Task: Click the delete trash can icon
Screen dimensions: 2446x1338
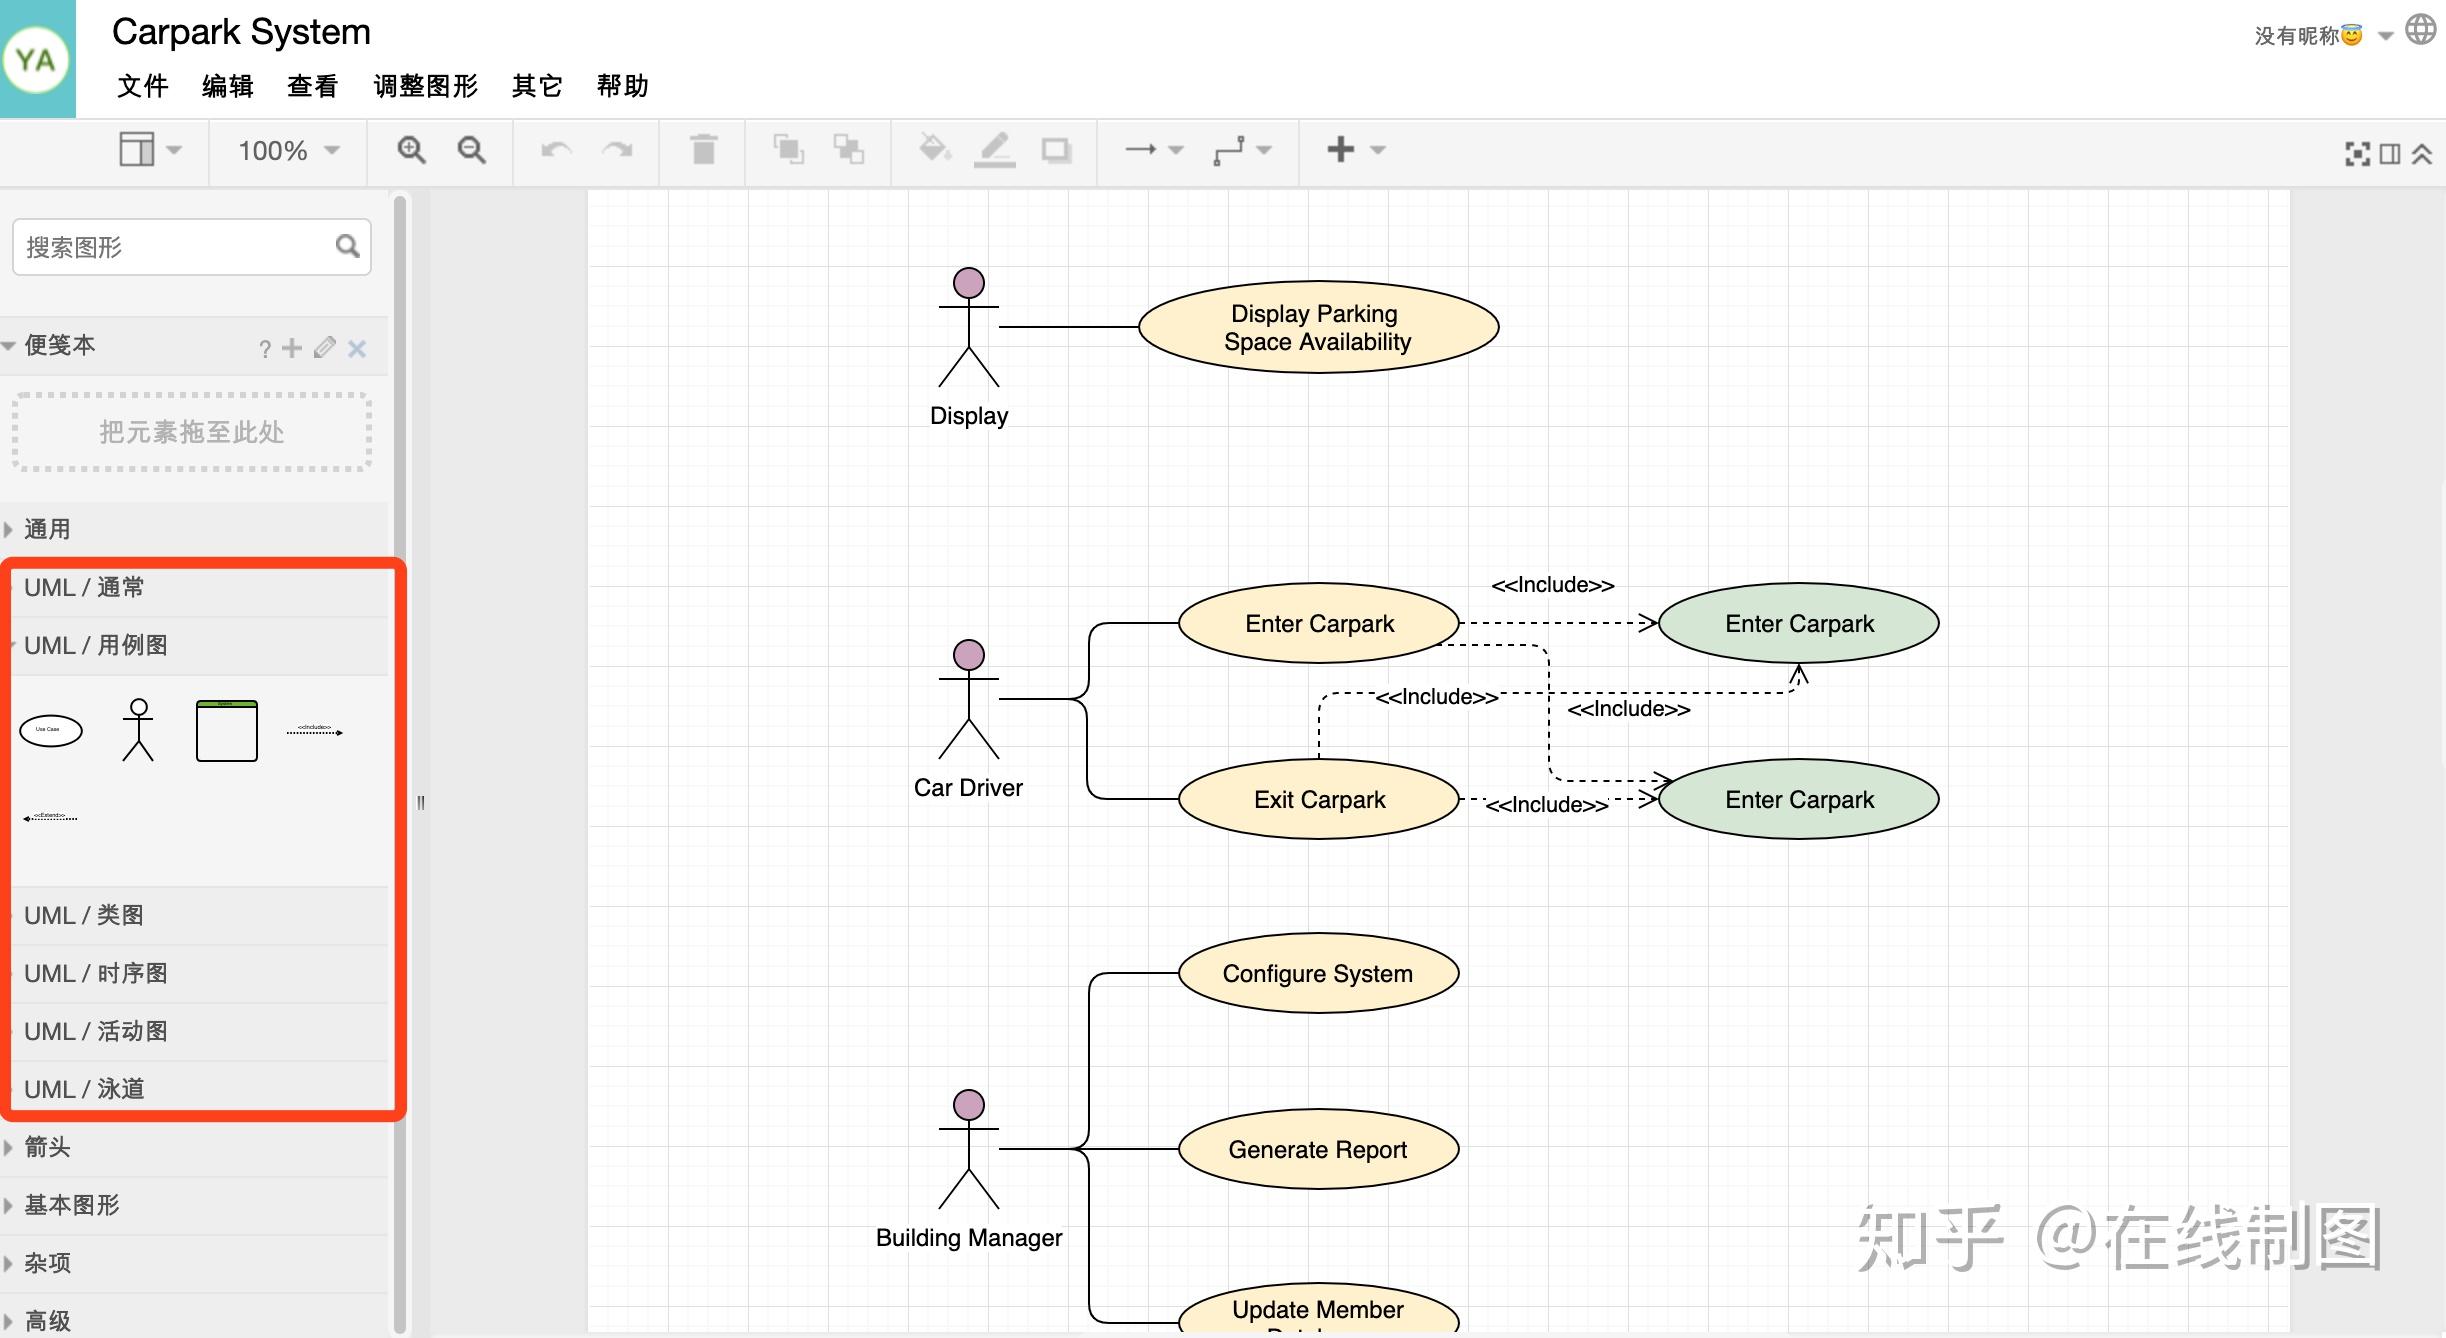Action: [x=704, y=149]
